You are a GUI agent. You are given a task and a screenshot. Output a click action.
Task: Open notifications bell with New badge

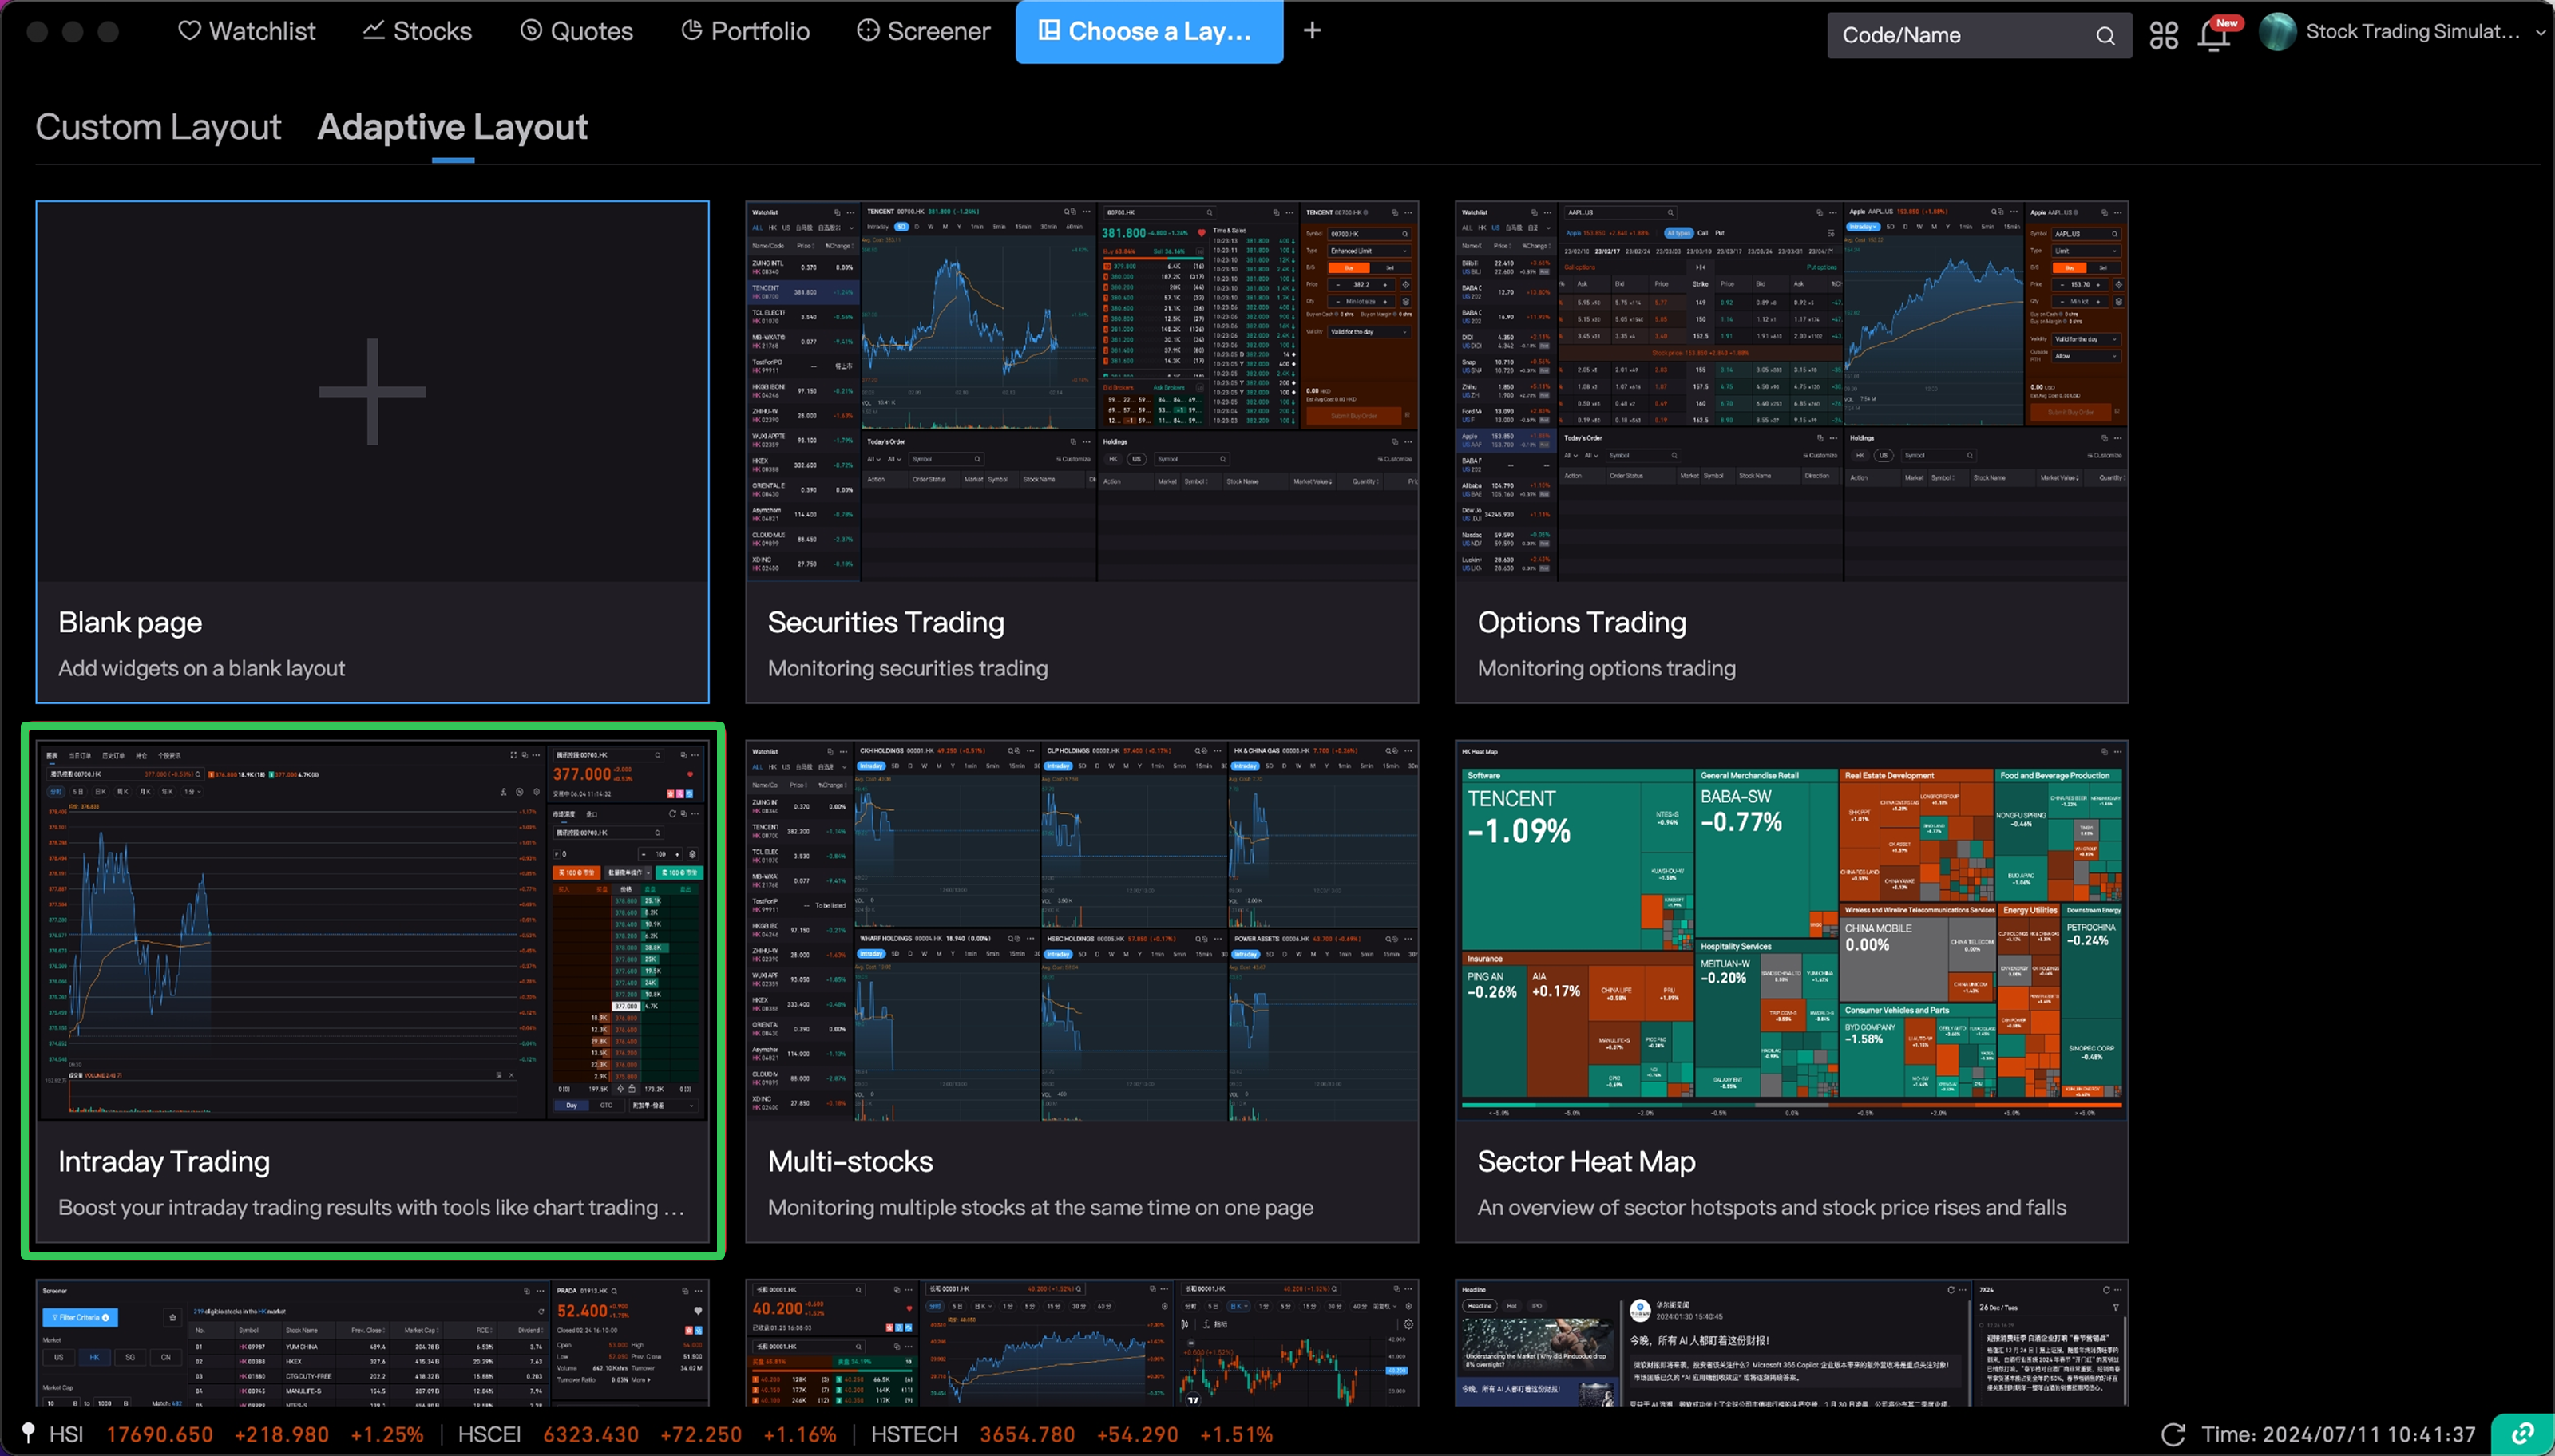[x=2214, y=35]
